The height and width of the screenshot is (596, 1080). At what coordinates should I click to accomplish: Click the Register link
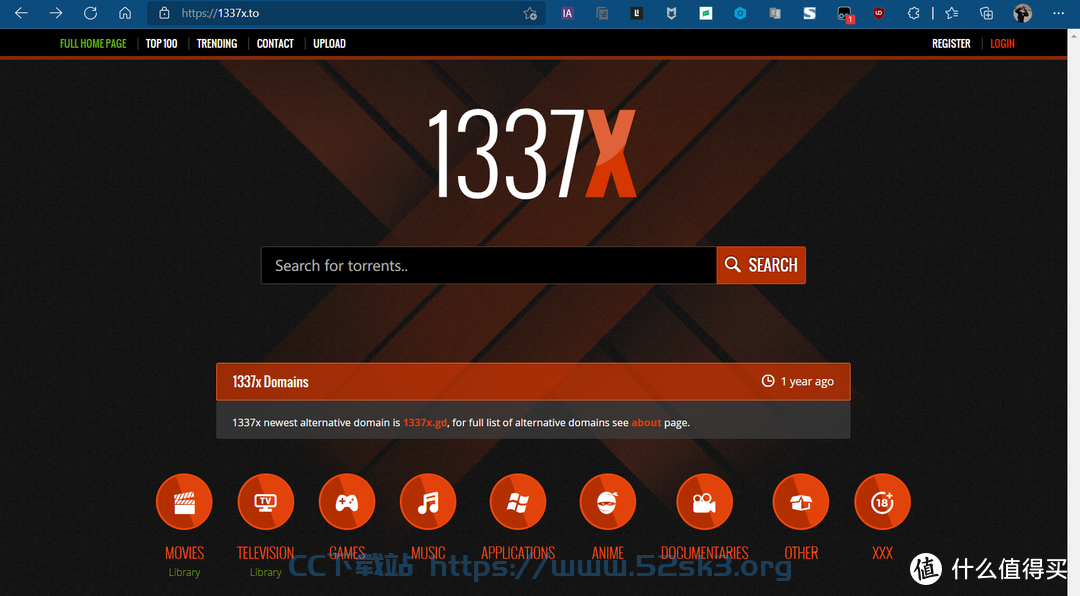(951, 43)
